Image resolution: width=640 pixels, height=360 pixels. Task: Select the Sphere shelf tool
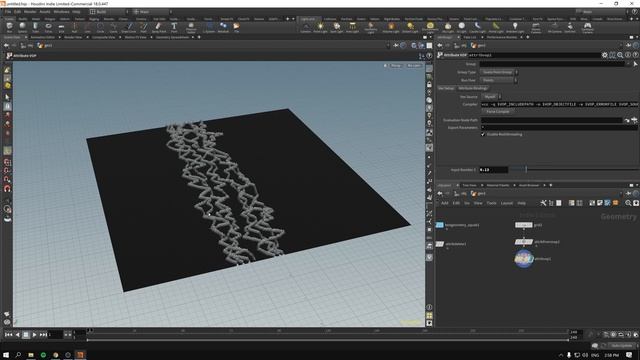click(x=22, y=27)
